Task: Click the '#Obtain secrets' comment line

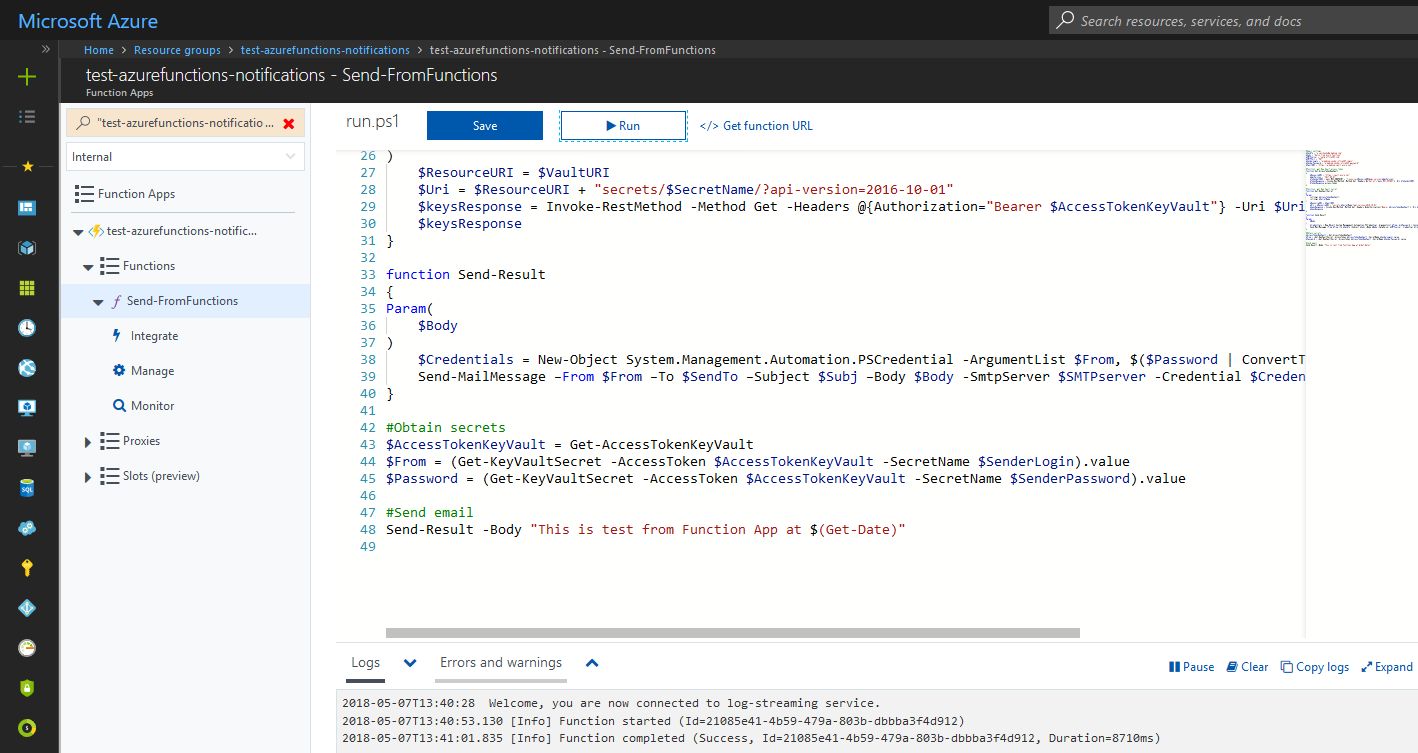Action: tap(446, 428)
